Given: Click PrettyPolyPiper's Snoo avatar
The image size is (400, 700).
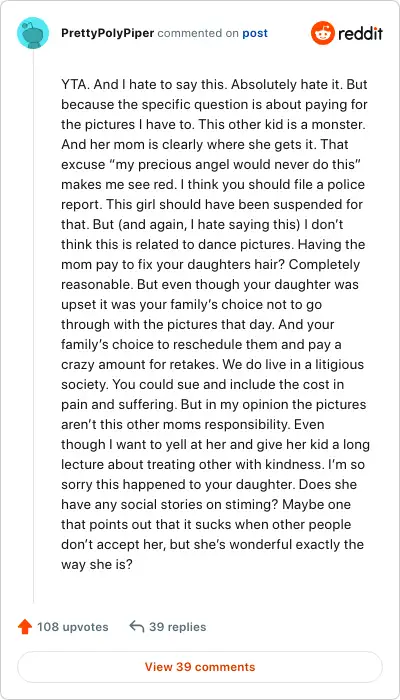Looking at the screenshot, I should (x=33, y=33).
